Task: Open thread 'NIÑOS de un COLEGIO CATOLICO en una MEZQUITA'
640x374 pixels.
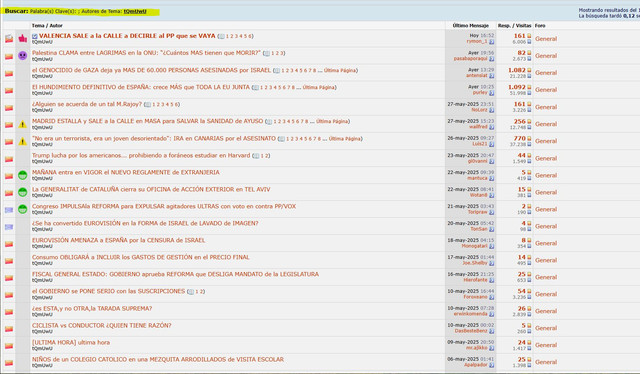Action: pos(158,359)
